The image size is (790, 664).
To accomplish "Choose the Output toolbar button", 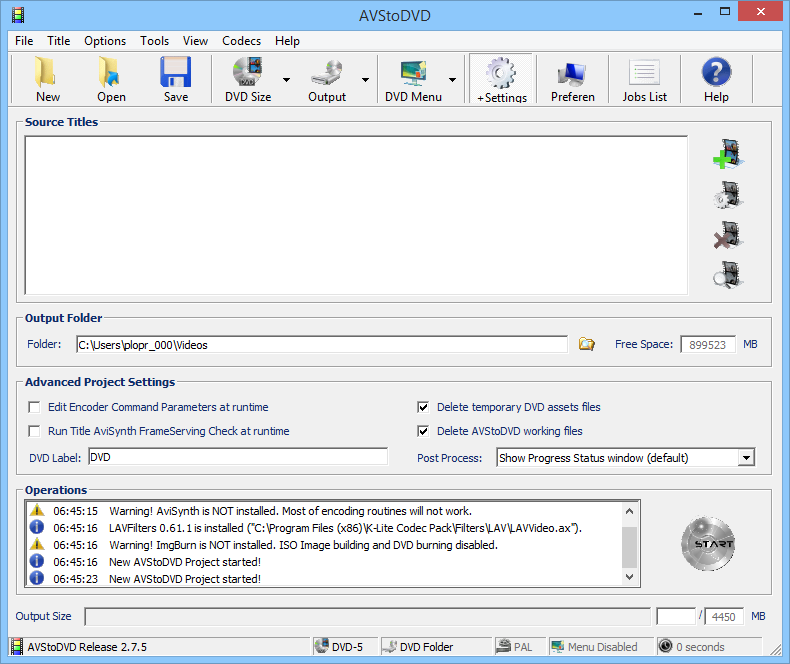I will 326,79.
